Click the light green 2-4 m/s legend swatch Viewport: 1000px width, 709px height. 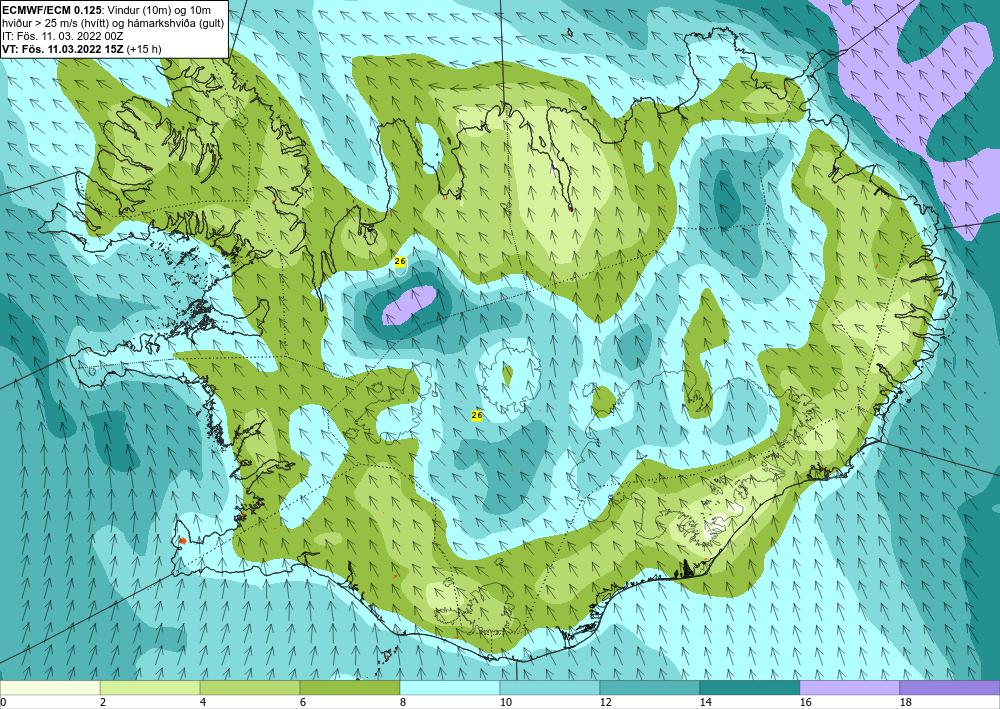point(150,688)
